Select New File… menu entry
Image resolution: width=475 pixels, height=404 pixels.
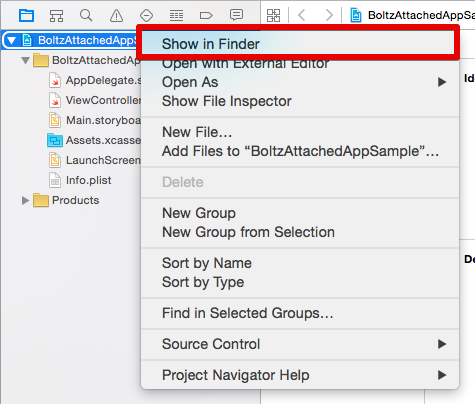(197, 132)
